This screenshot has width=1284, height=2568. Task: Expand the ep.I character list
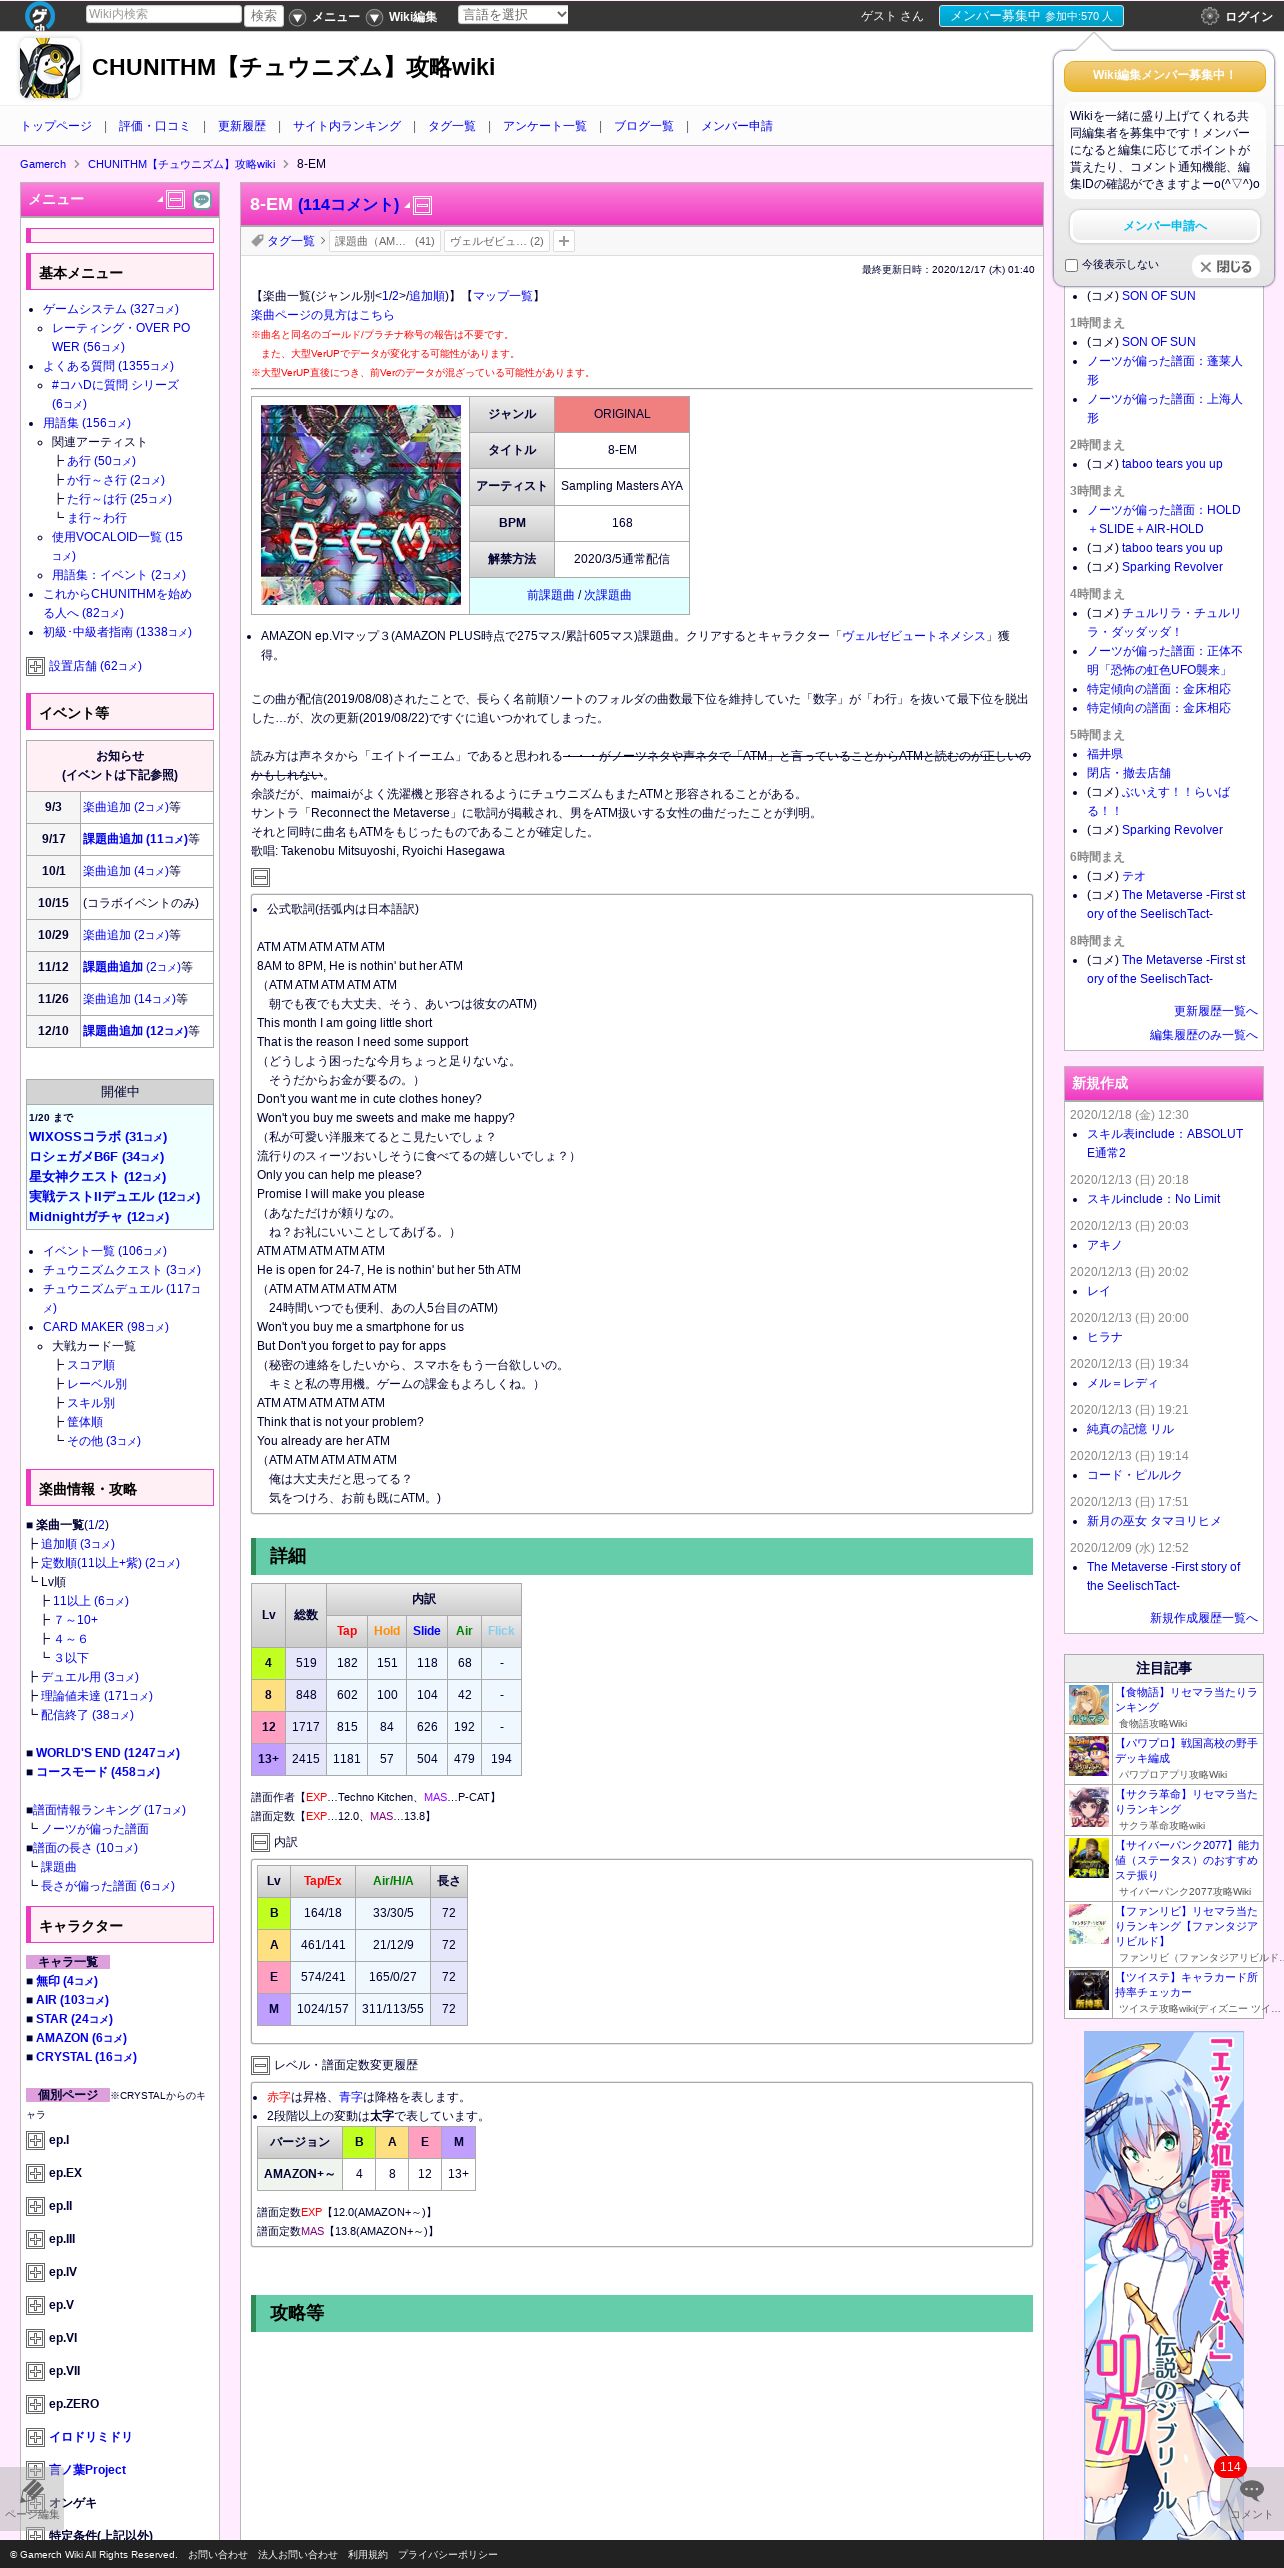35,2140
